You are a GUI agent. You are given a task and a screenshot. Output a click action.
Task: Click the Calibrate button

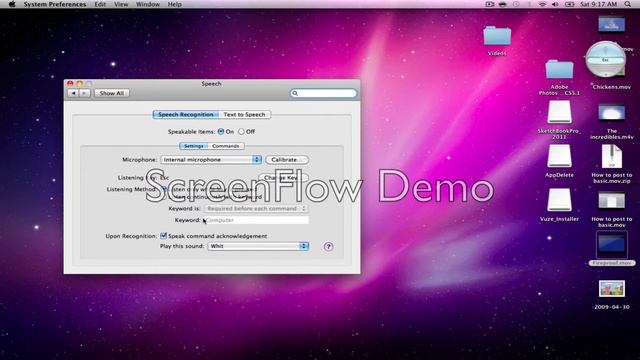pyautogui.click(x=287, y=160)
